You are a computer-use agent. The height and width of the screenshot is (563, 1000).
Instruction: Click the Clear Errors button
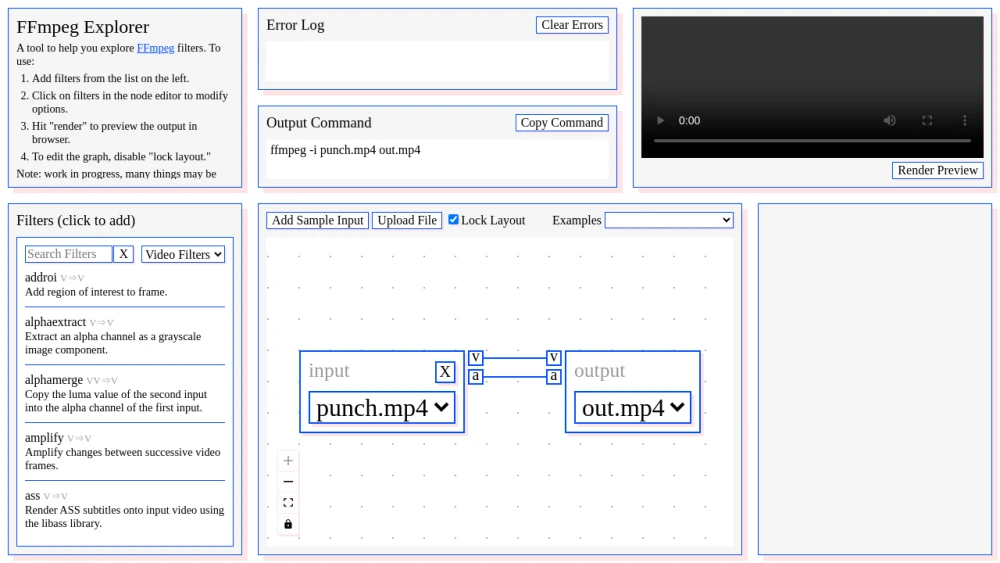coord(572,25)
